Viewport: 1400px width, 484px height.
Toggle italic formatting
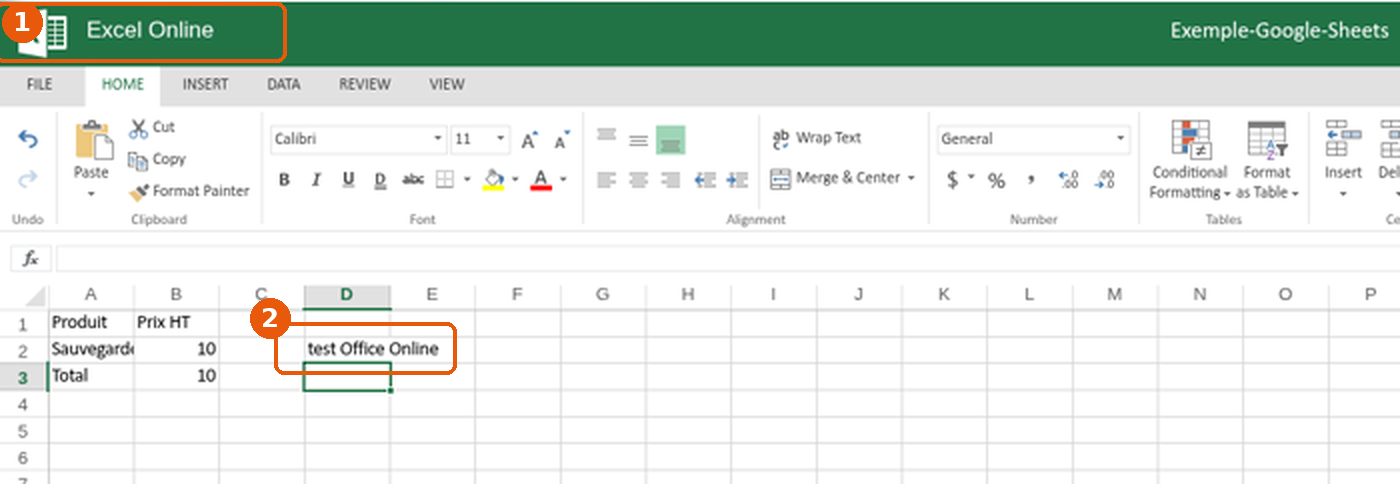316,180
